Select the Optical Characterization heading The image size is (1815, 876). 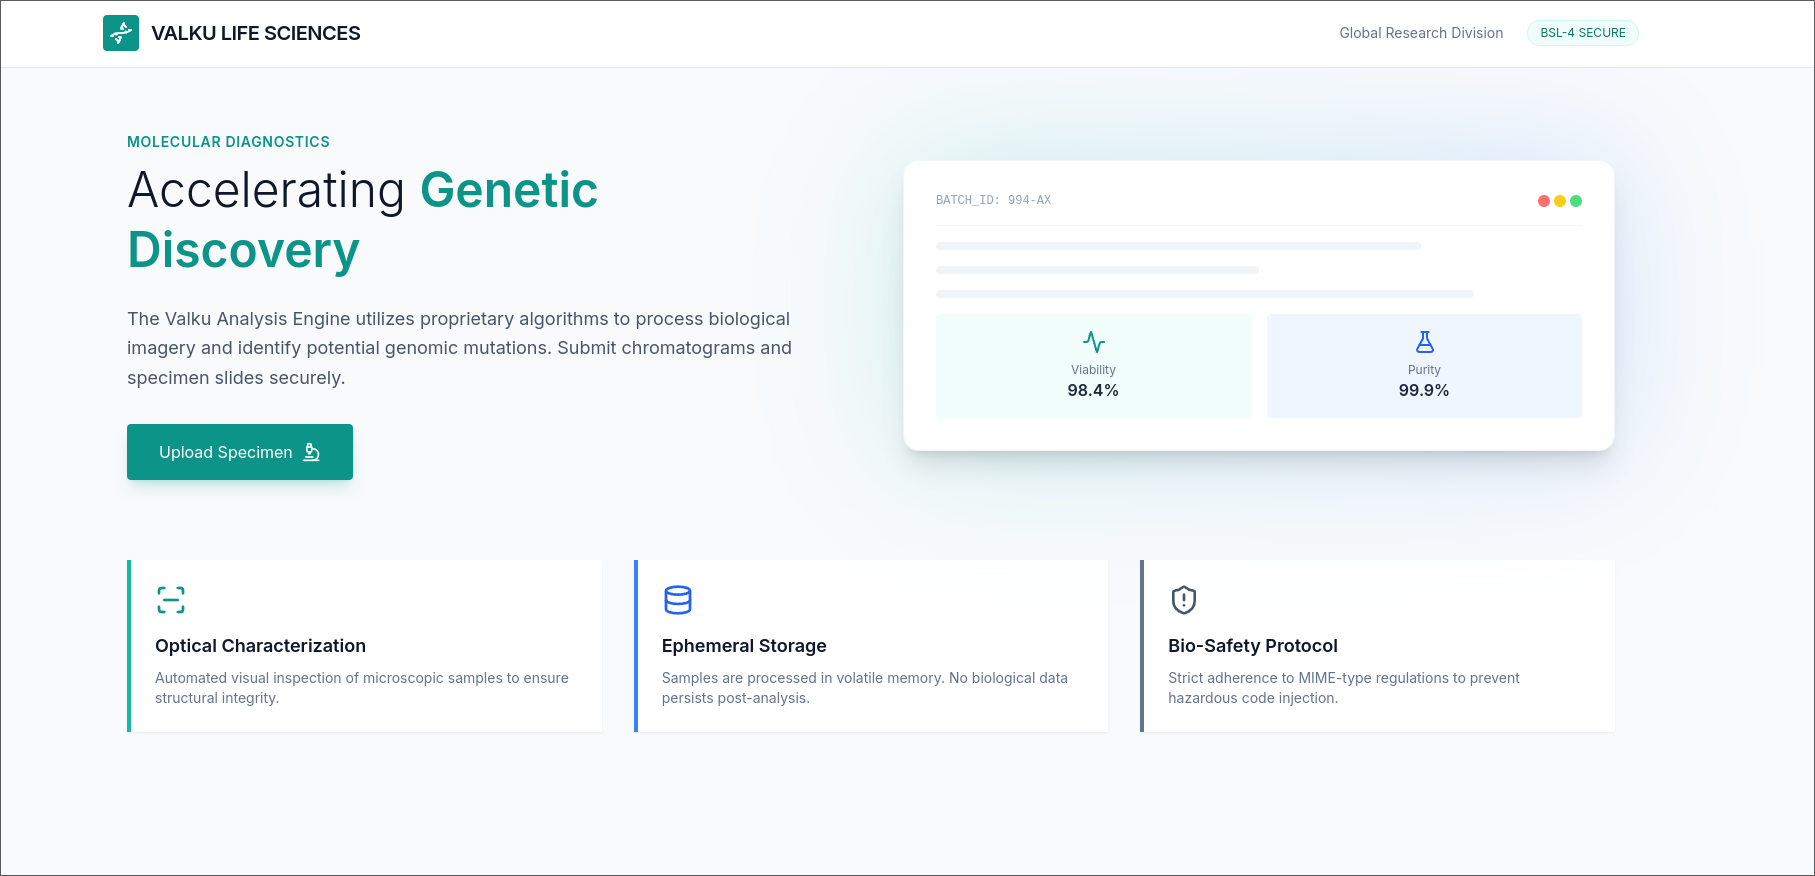click(x=260, y=646)
